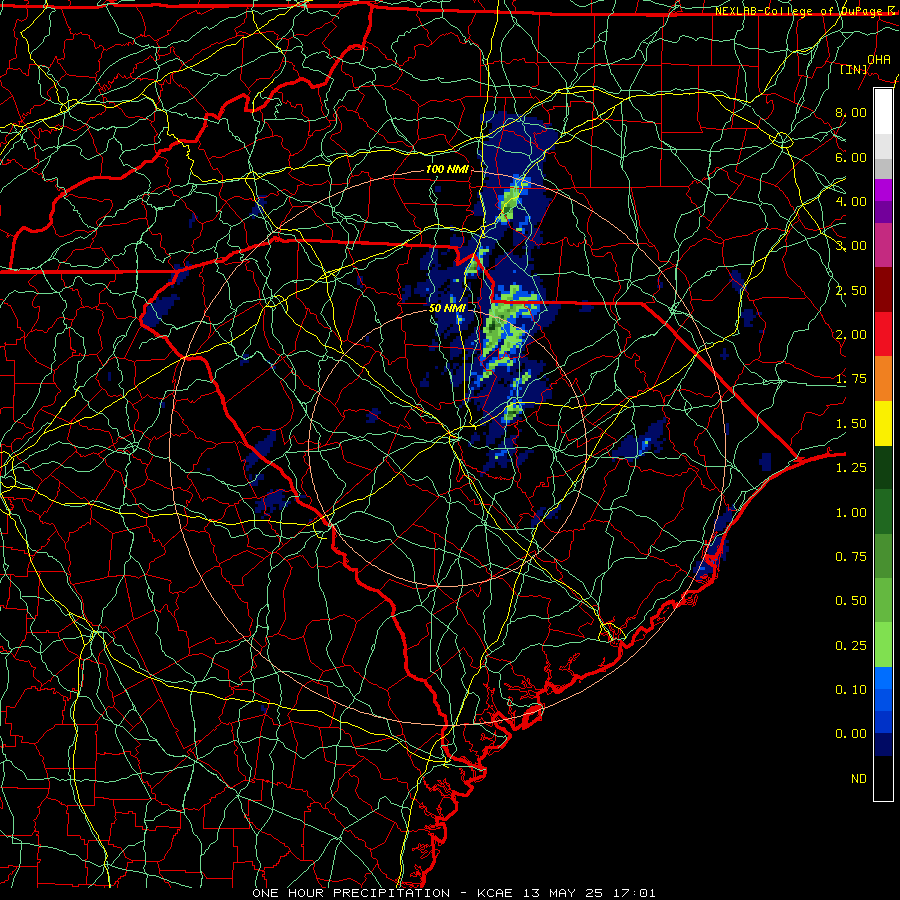
Task: Click the KCAE station identifier
Action: tap(496, 893)
